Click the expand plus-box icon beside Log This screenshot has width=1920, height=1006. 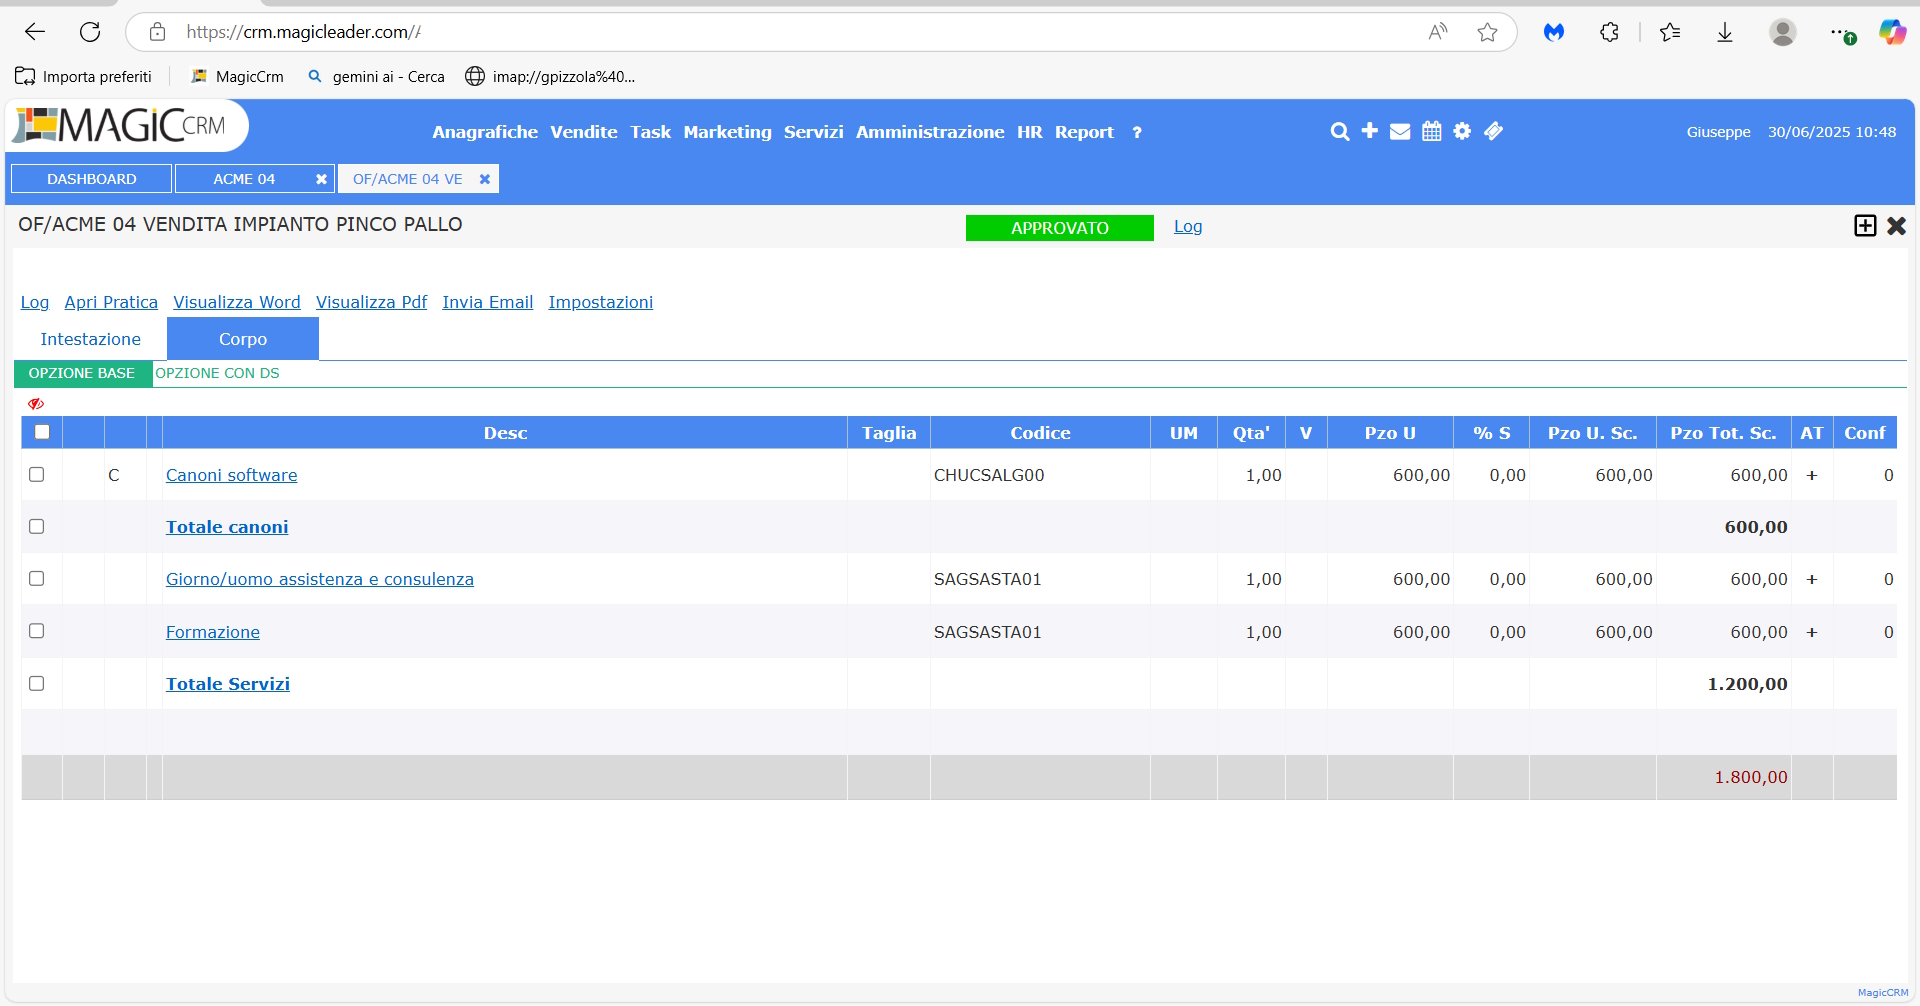pos(1865,226)
